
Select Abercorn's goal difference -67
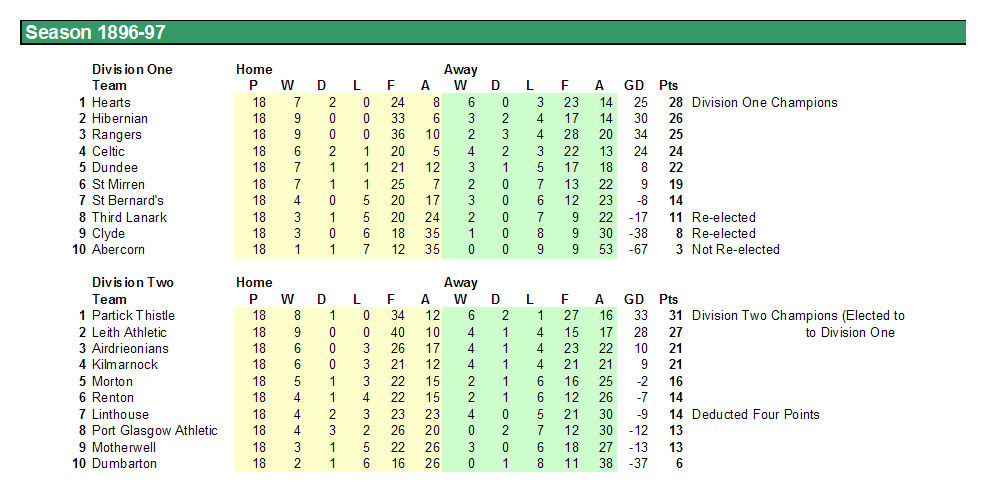coord(638,249)
